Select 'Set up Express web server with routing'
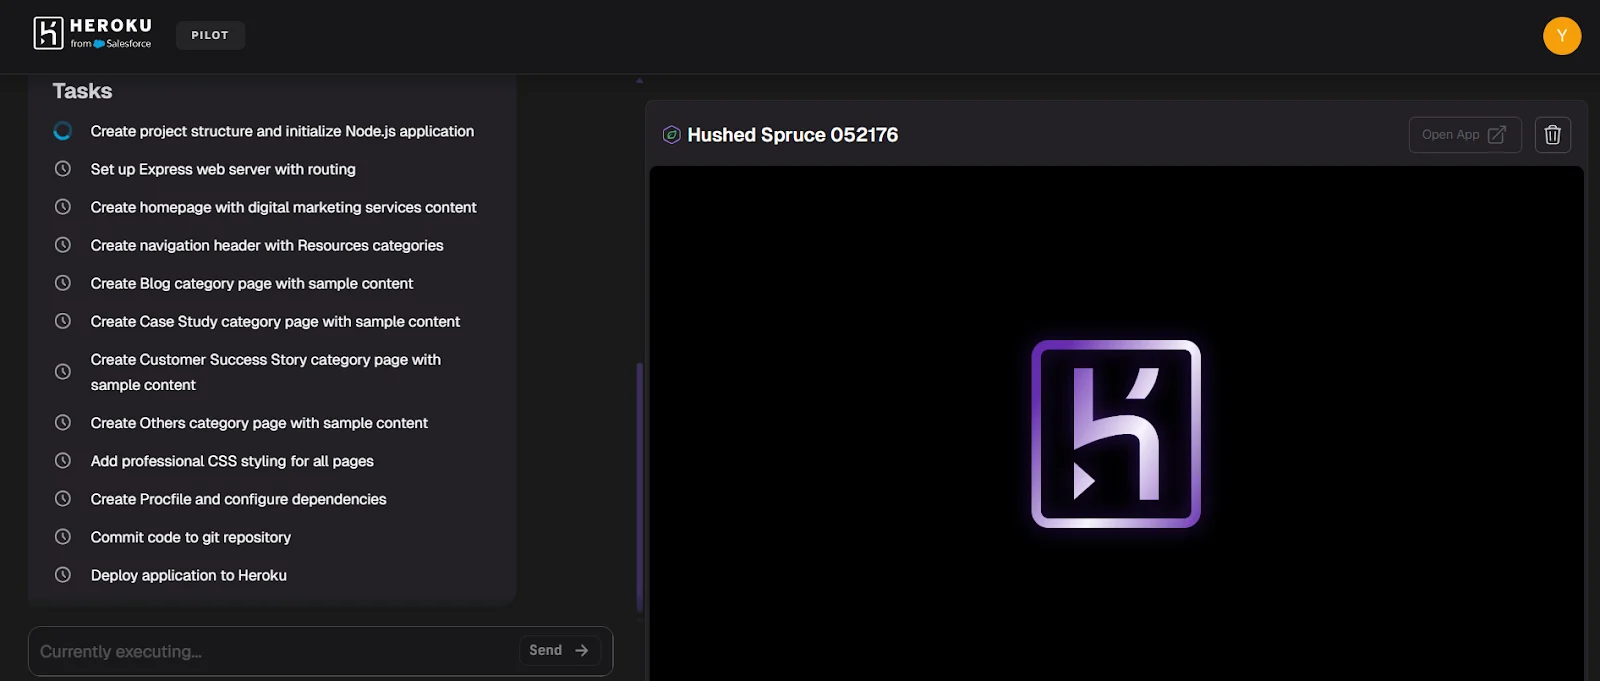 pyautogui.click(x=223, y=169)
